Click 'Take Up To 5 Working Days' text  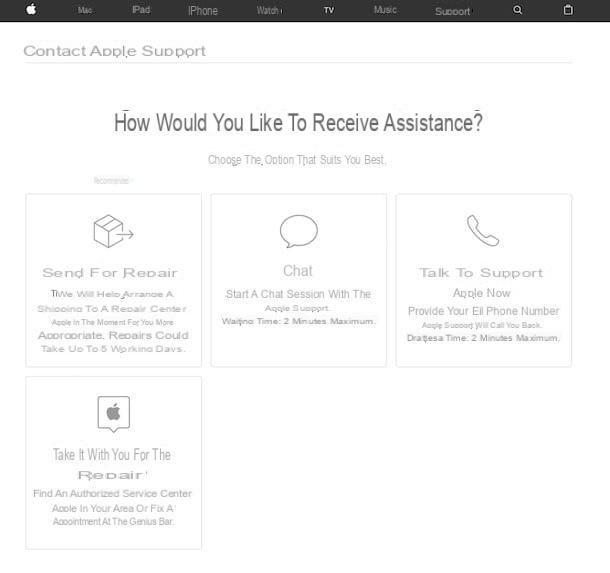tap(113, 349)
